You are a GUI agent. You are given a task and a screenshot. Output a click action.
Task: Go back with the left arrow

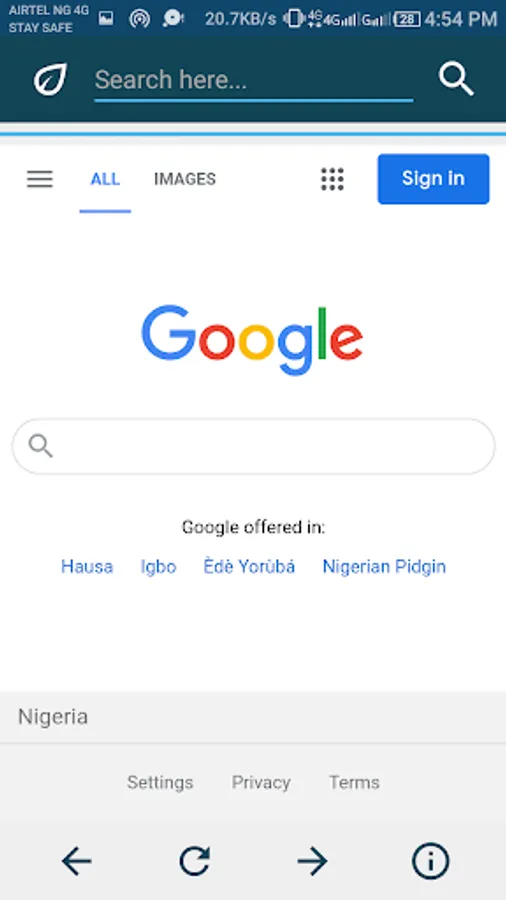point(76,861)
